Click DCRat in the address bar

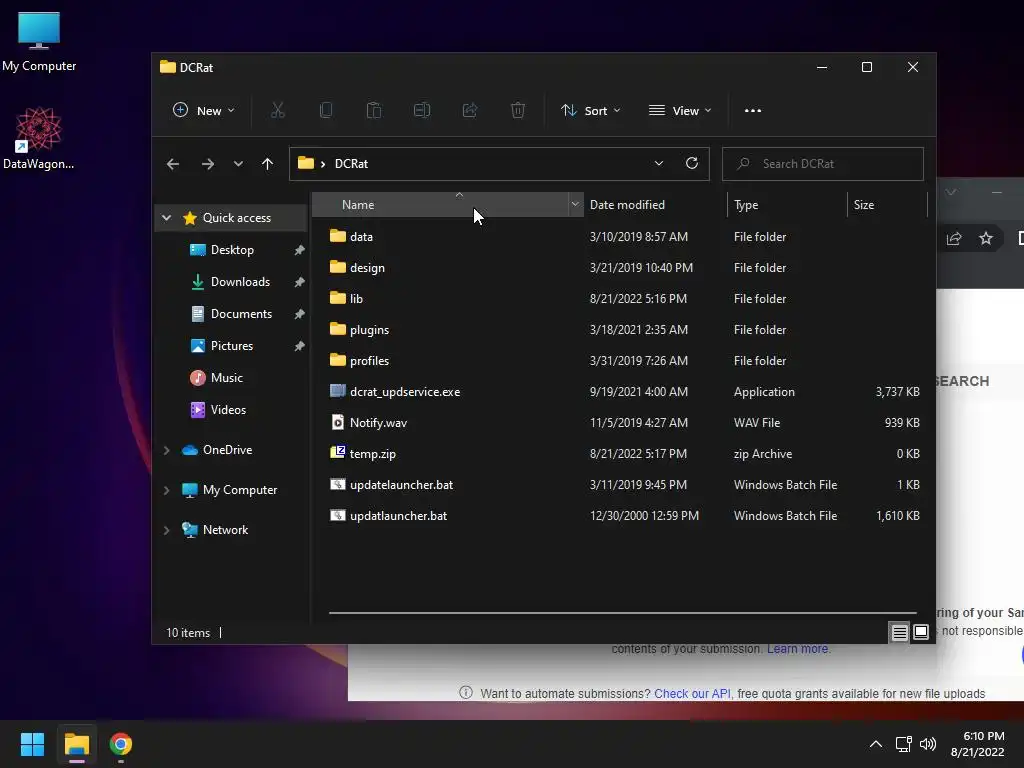point(351,164)
